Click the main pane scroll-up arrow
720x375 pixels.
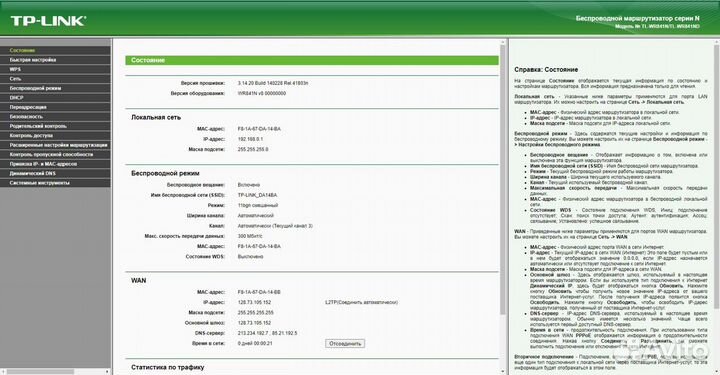tap(503, 42)
